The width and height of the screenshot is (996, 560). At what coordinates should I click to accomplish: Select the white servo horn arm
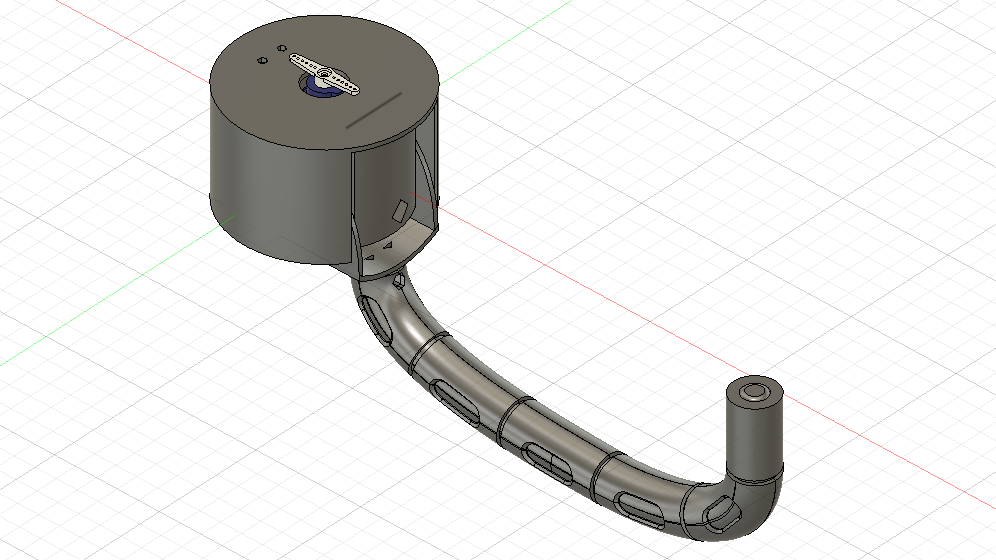tap(325, 74)
